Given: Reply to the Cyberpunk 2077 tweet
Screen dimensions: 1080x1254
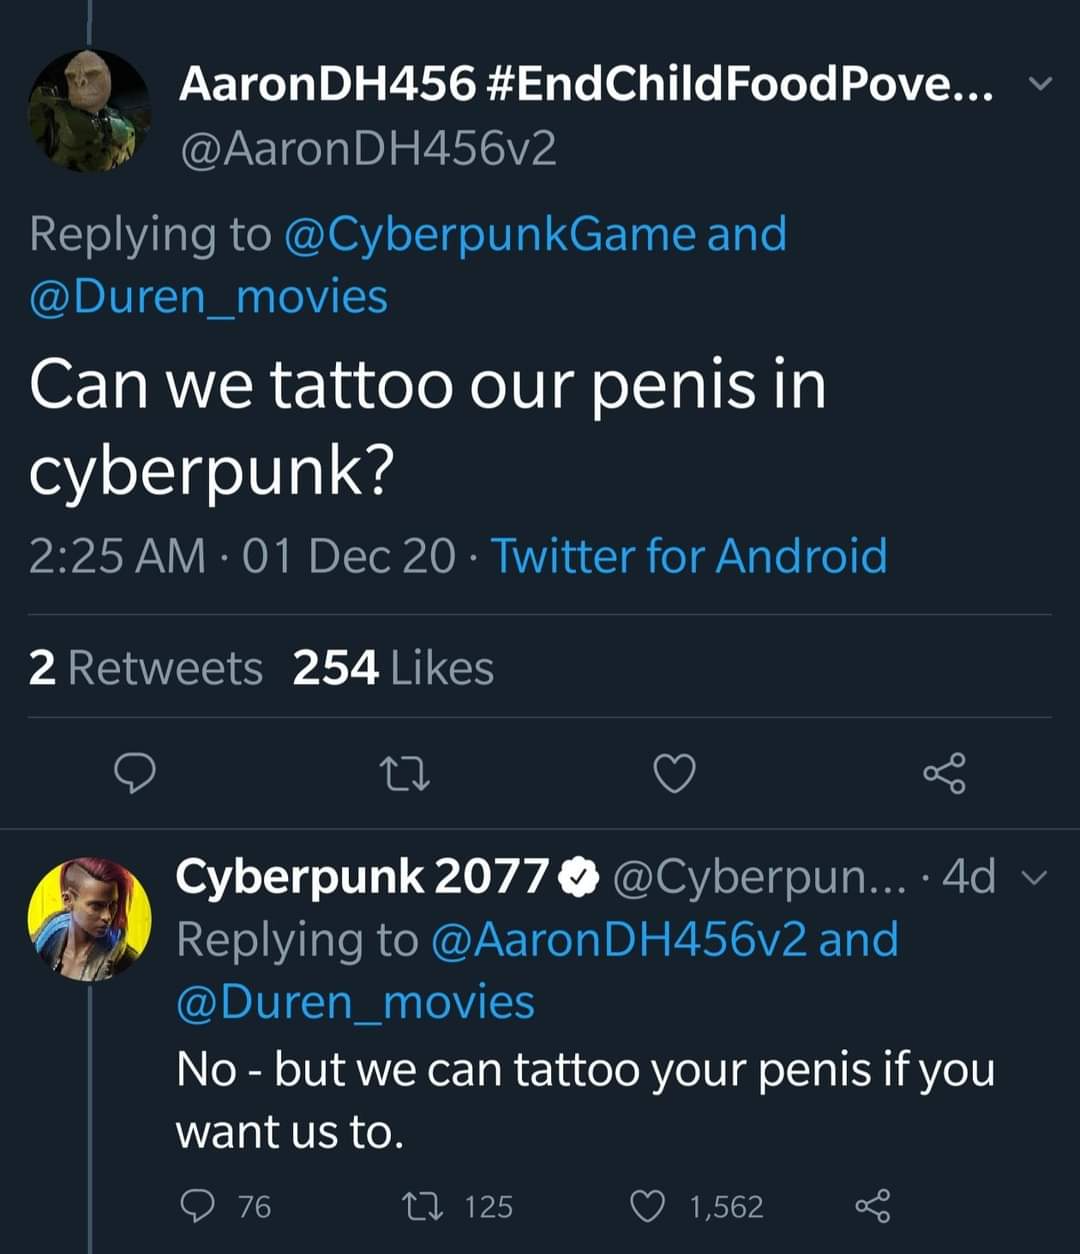Looking at the screenshot, I should click(x=194, y=1206).
